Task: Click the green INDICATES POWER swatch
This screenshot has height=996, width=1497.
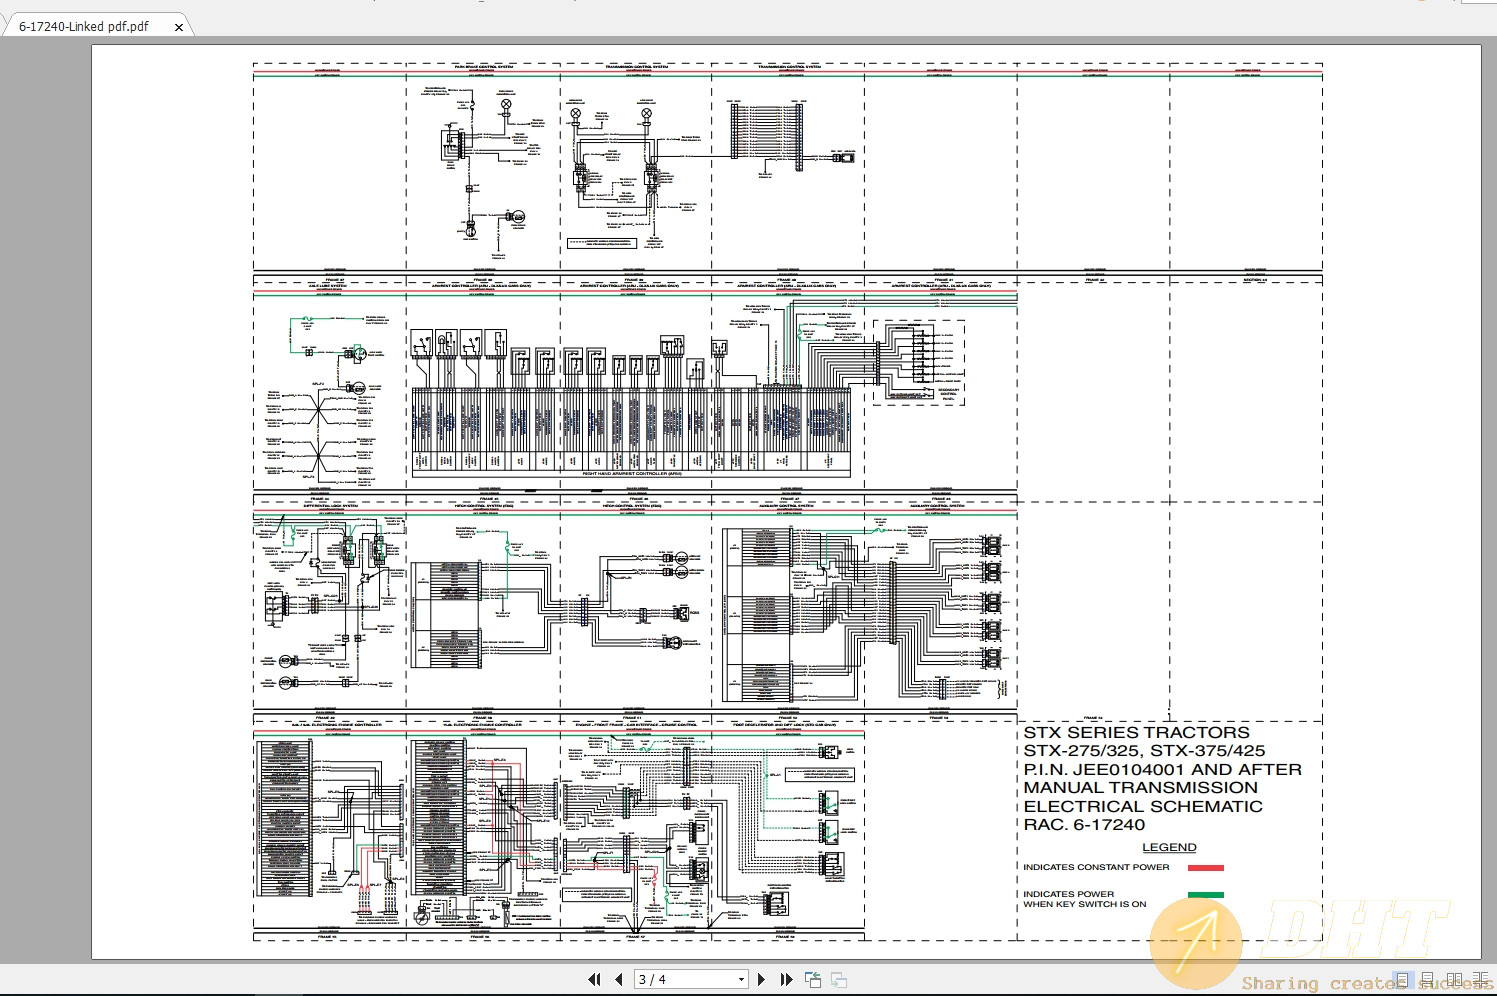Action: (x=1206, y=895)
